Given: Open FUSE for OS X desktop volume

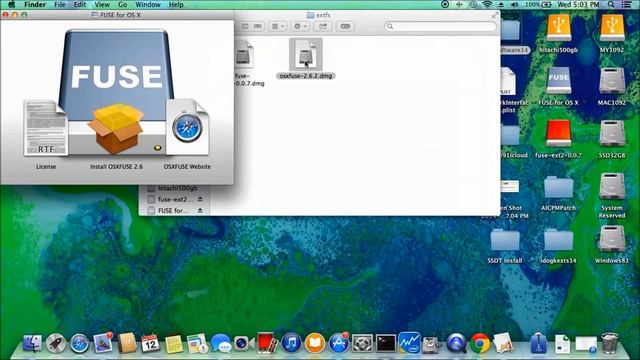Looking at the screenshot, I should [558, 80].
